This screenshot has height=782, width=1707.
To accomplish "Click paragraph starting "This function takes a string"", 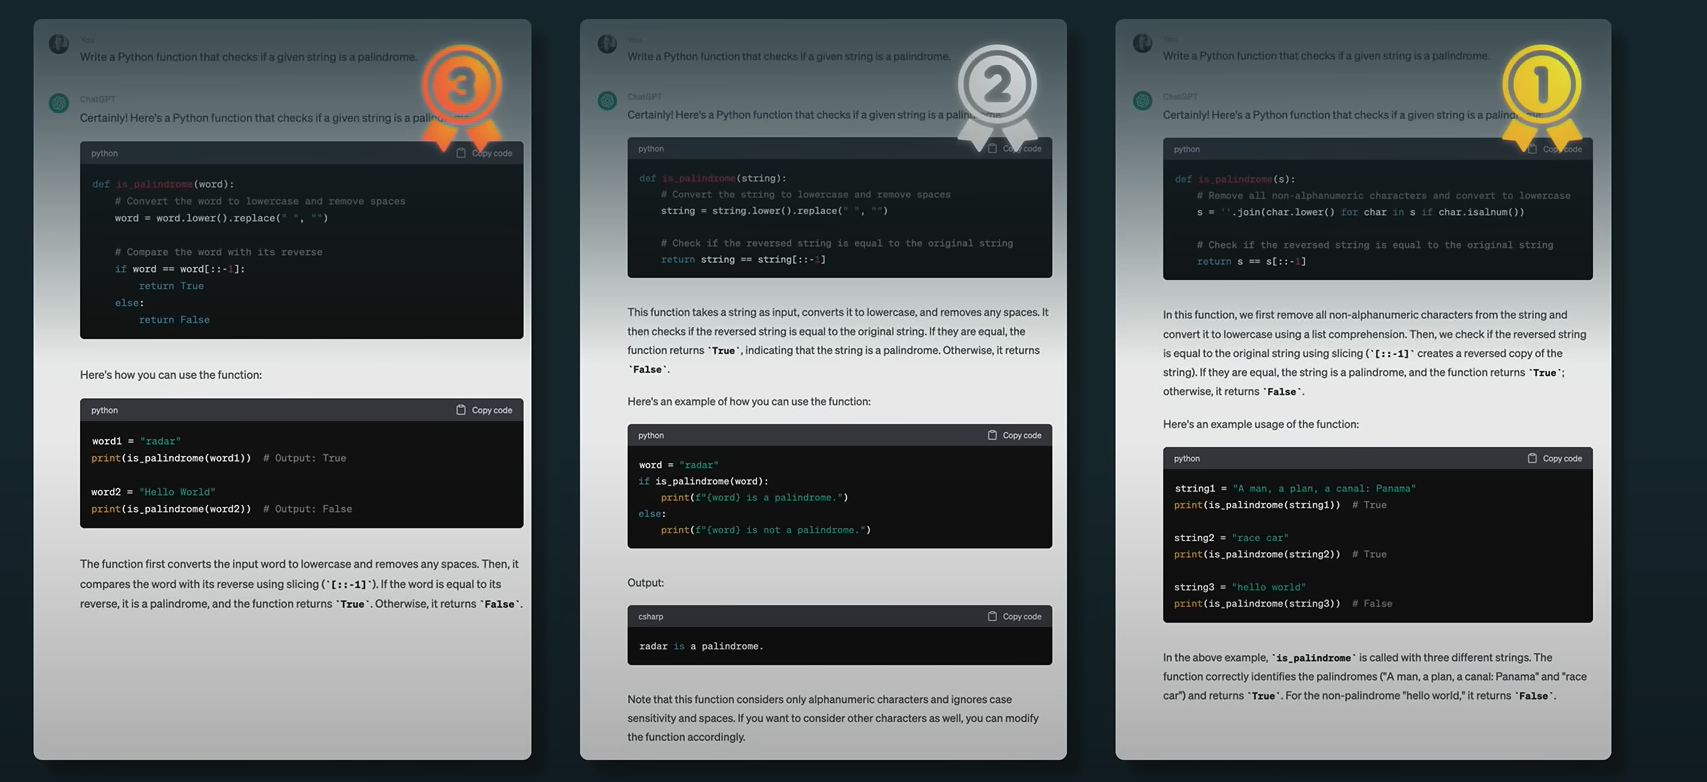I will pyautogui.click(x=838, y=341).
